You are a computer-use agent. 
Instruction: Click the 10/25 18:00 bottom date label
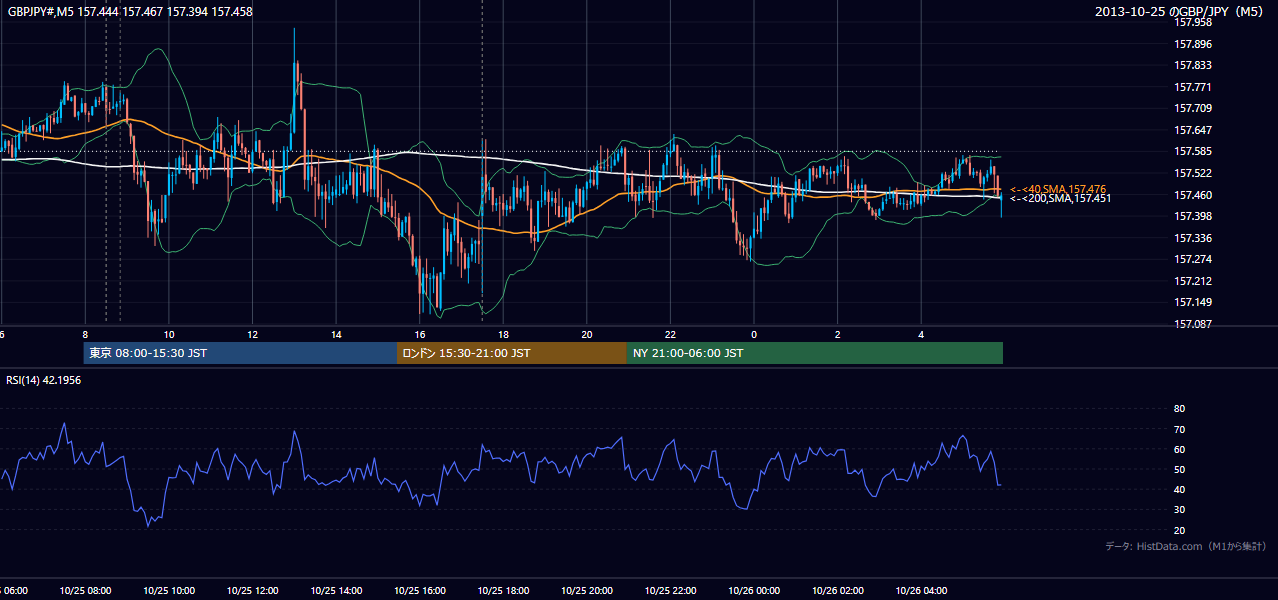503,591
